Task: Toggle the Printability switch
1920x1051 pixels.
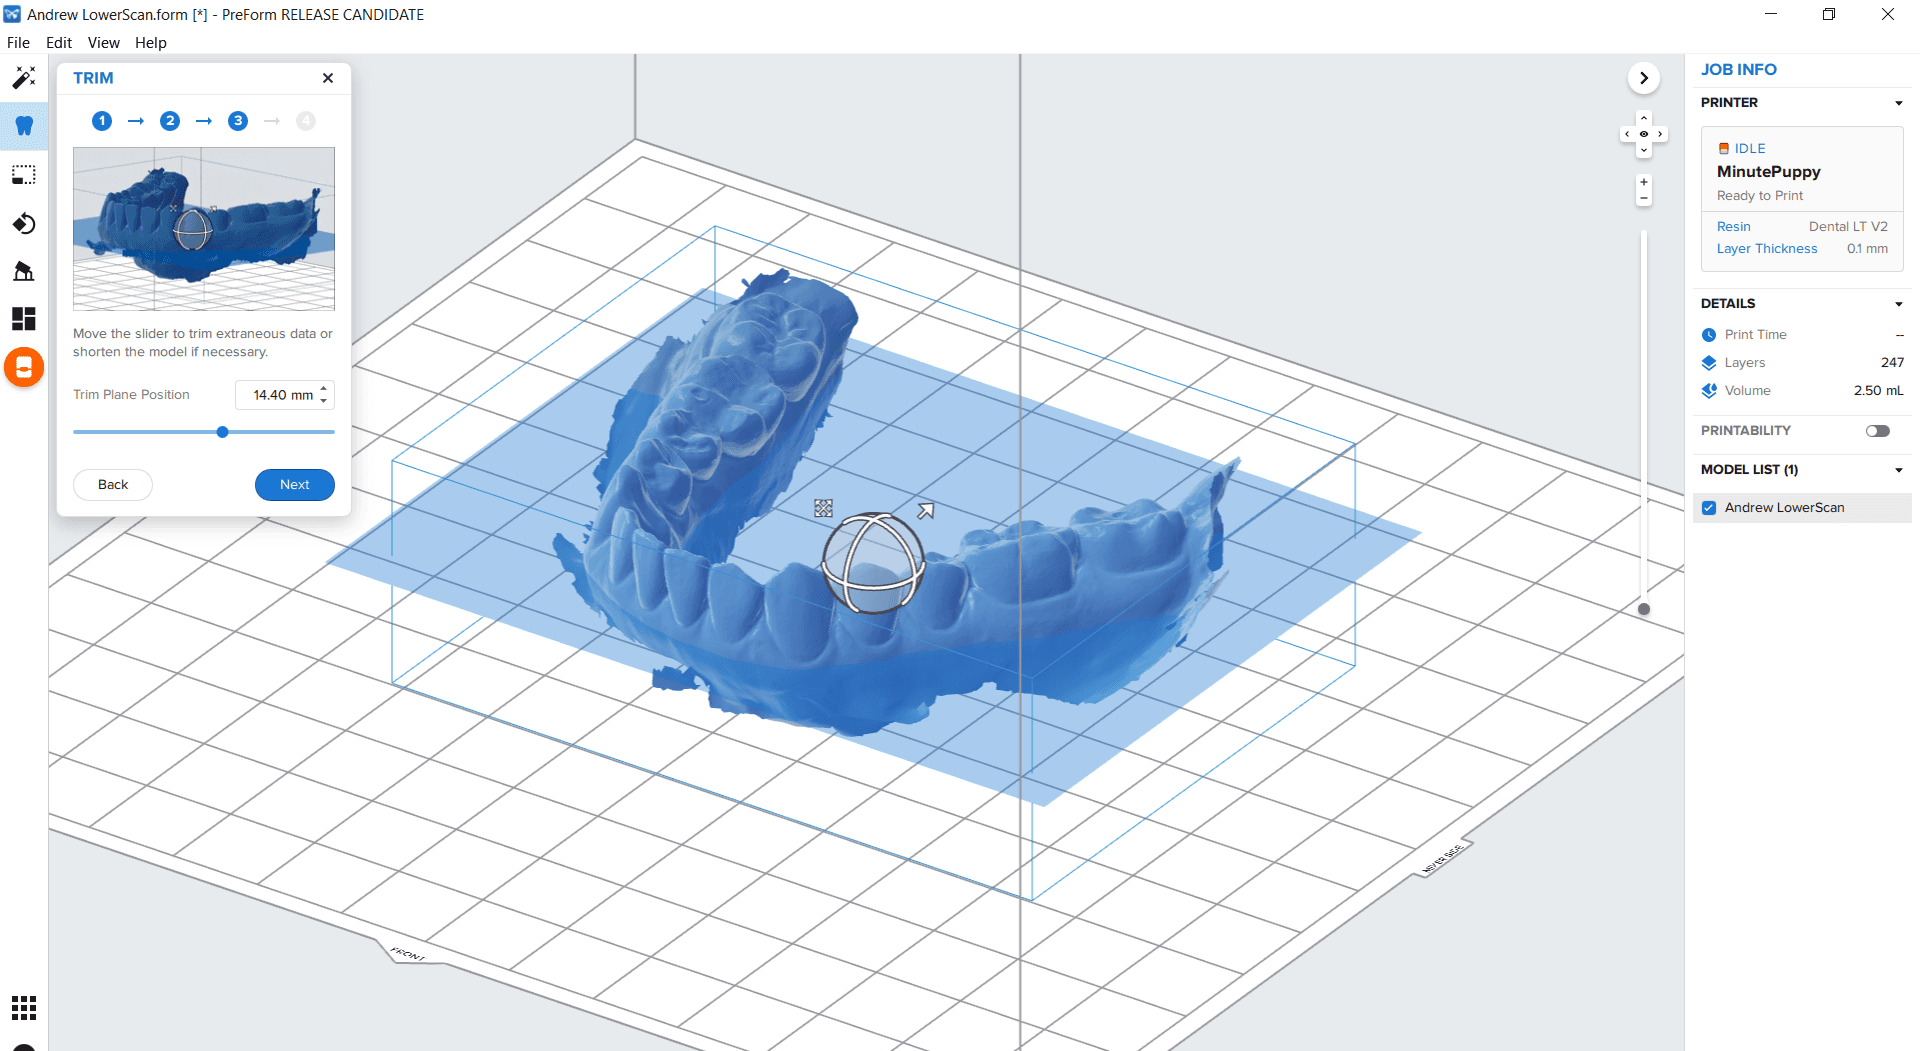Action: pyautogui.click(x=1878, y=430)
